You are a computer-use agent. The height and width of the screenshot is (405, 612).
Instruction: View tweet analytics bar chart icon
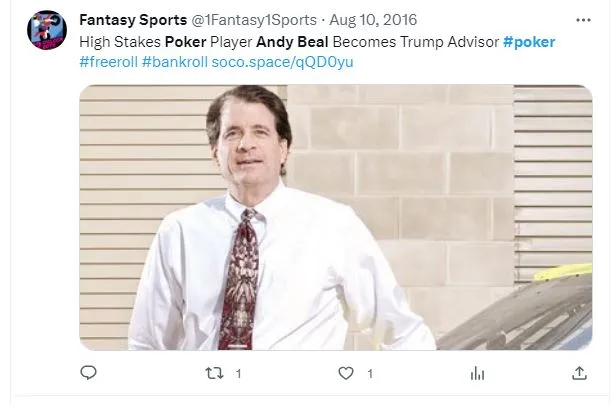click(477, 374)
